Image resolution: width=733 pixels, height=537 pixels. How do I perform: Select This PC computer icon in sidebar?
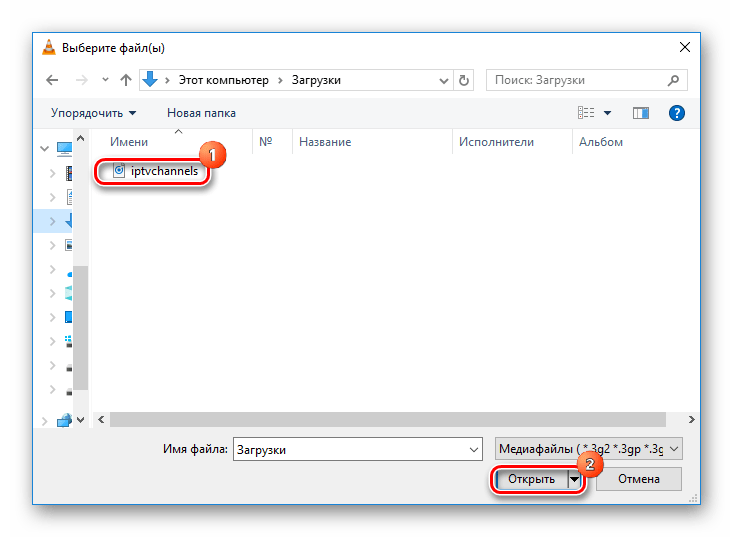tap(64, 149)
